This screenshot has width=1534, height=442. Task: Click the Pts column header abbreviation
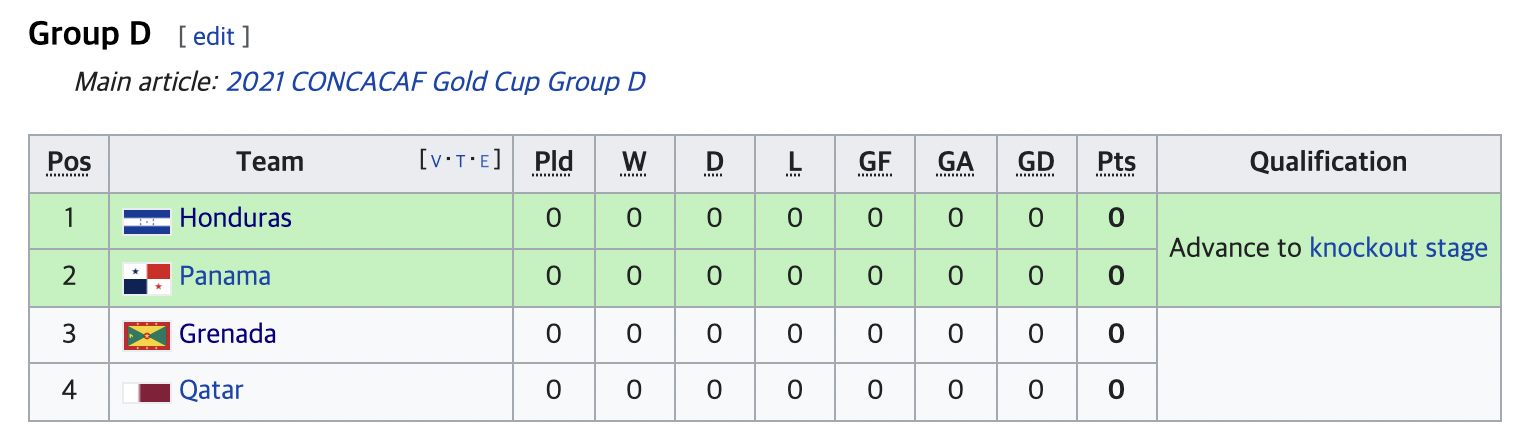click(x=1116, y=162)
